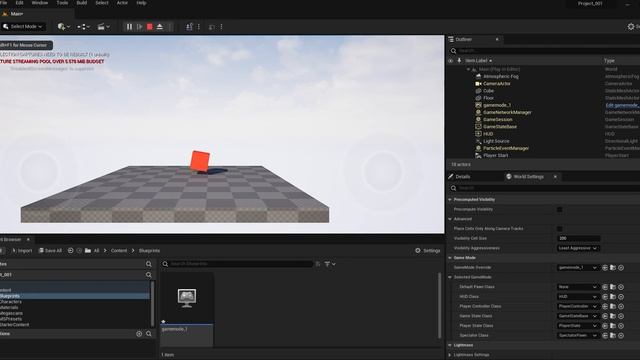Open Visibility Aggressiveness dropdown
The width and height of the screenshot is (640, 360).
click(x=578, y=248)
